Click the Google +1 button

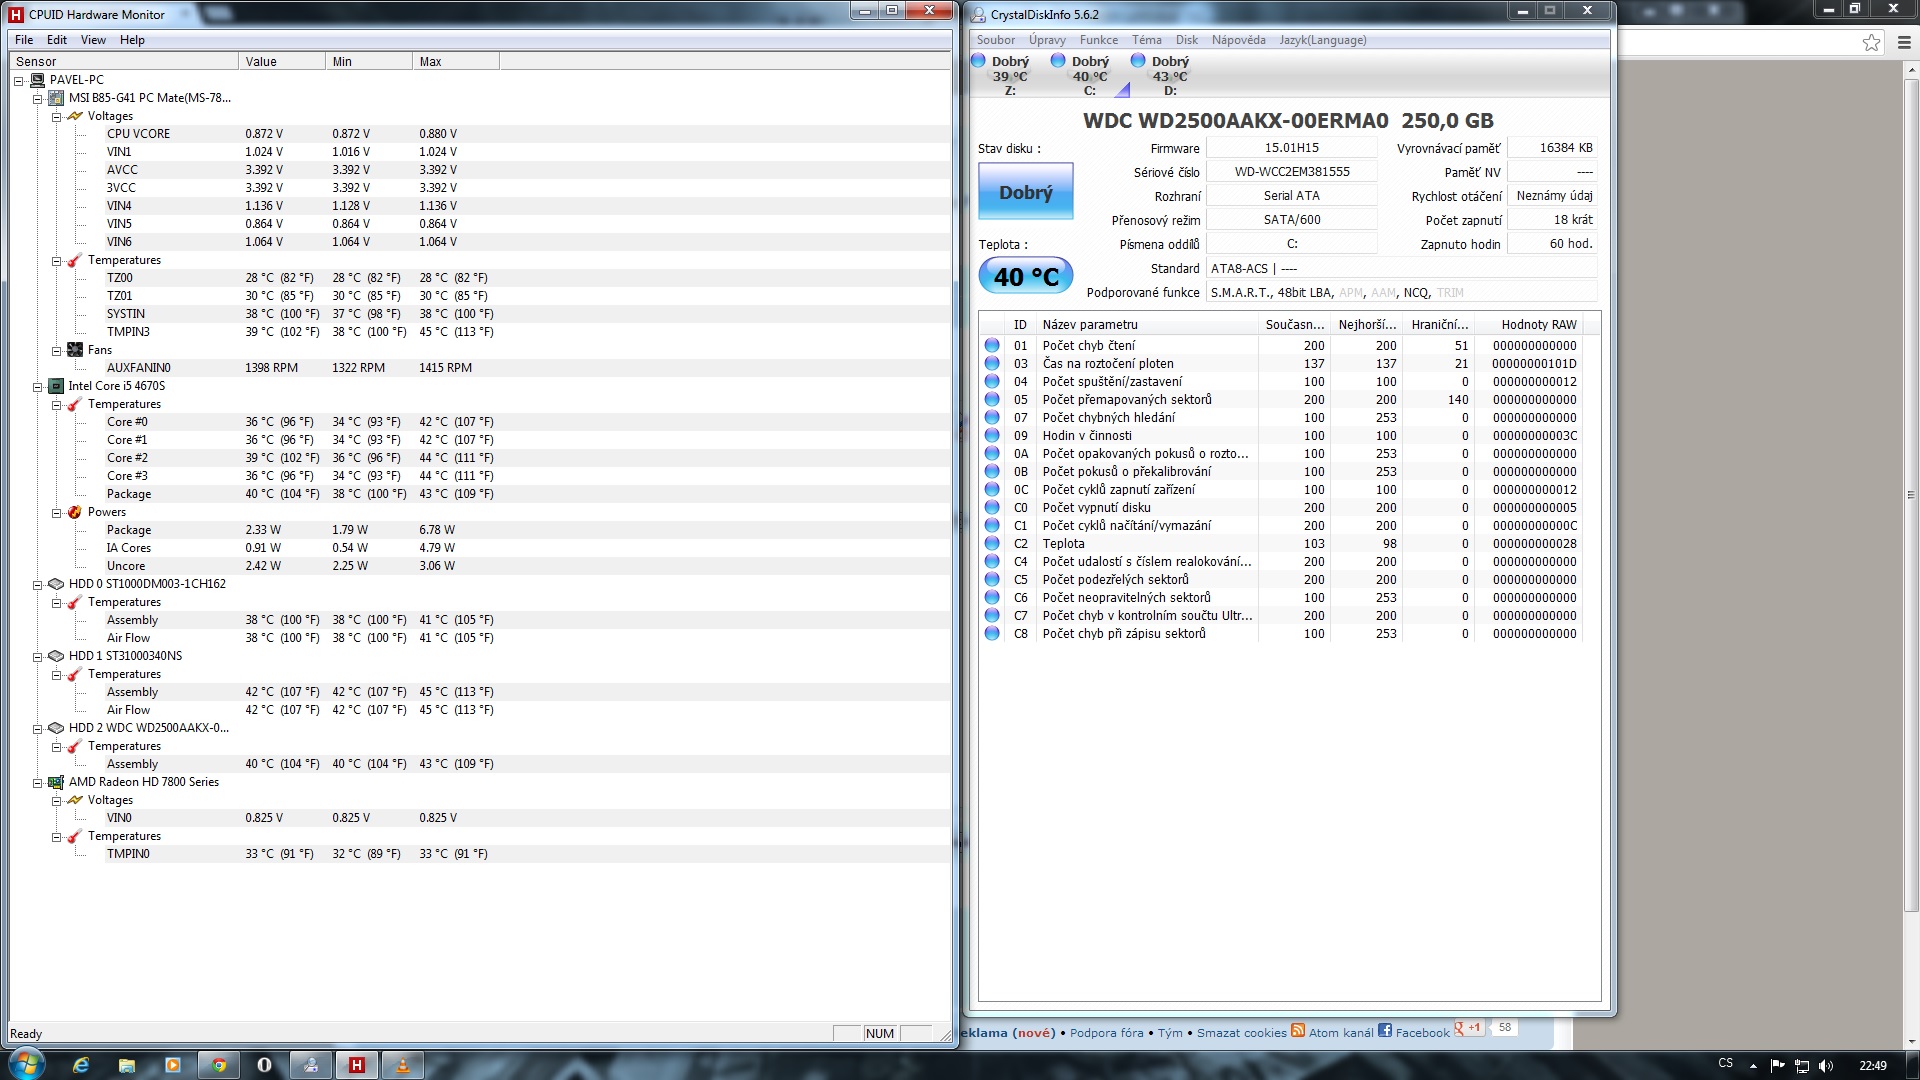[x=1468, y=1028]
